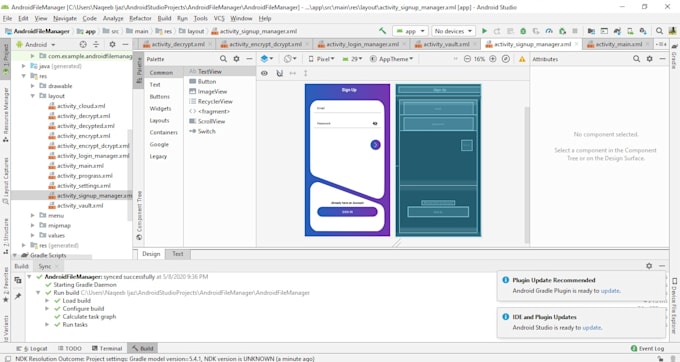Select RecyclerView in the palette
This screenshot has width=680, height=362.
click(215, 101)
